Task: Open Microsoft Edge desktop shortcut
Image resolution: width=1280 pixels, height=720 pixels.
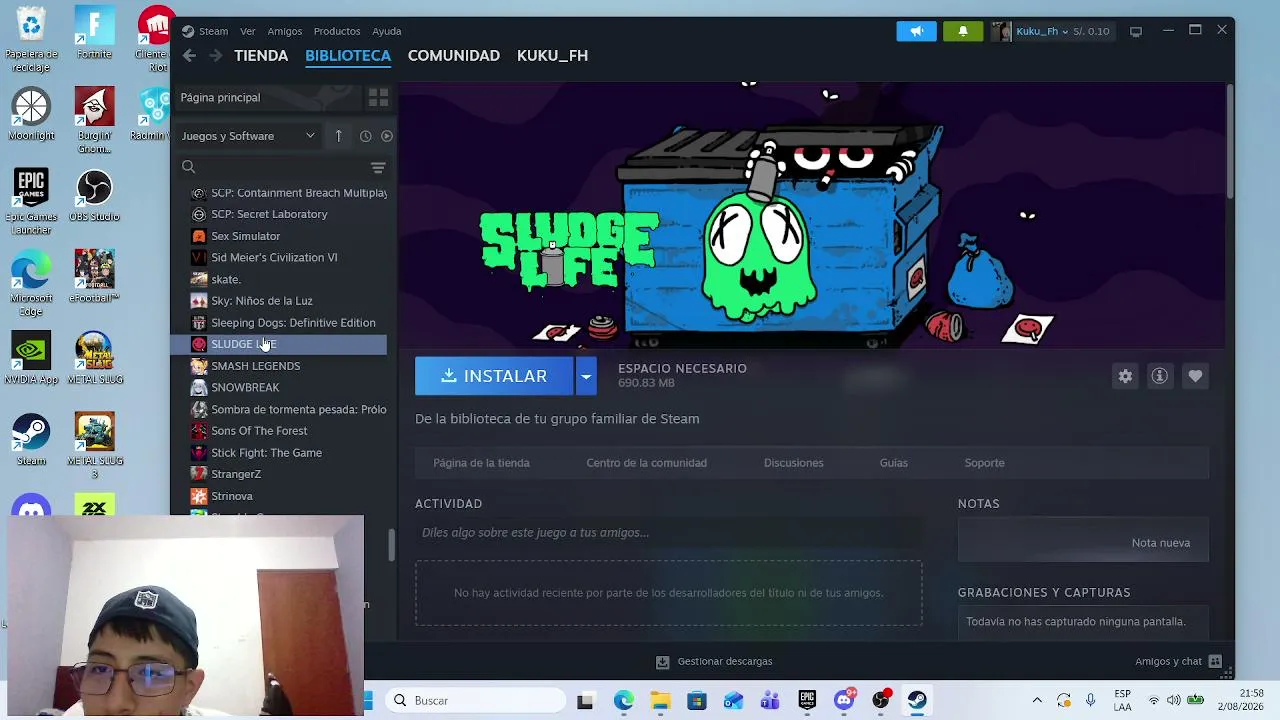Action: (31, 283)
